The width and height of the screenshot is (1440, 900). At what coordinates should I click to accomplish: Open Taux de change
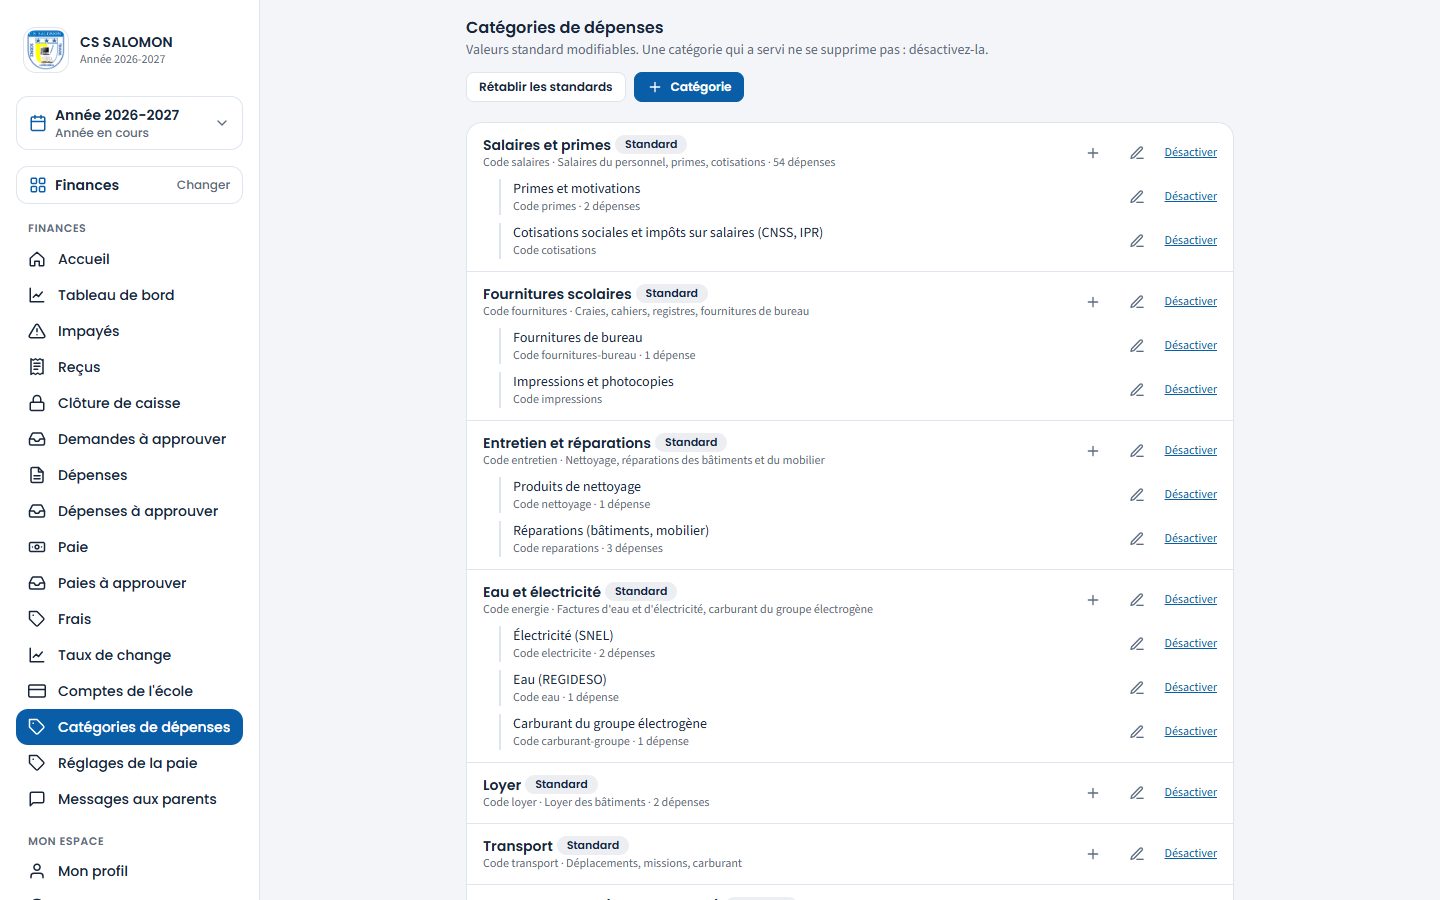129,655
